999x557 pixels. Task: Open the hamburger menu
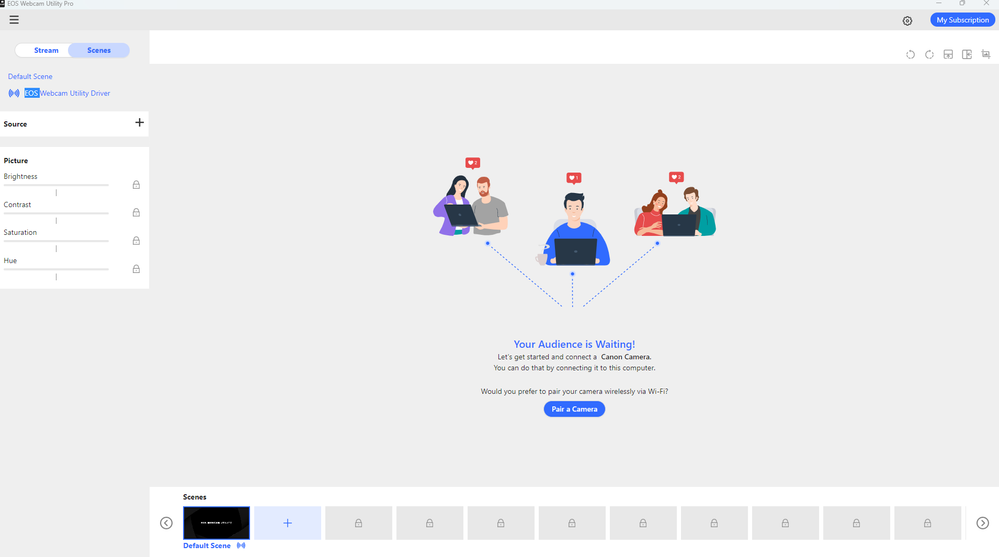pyautogui.click(x=14, y=20)
